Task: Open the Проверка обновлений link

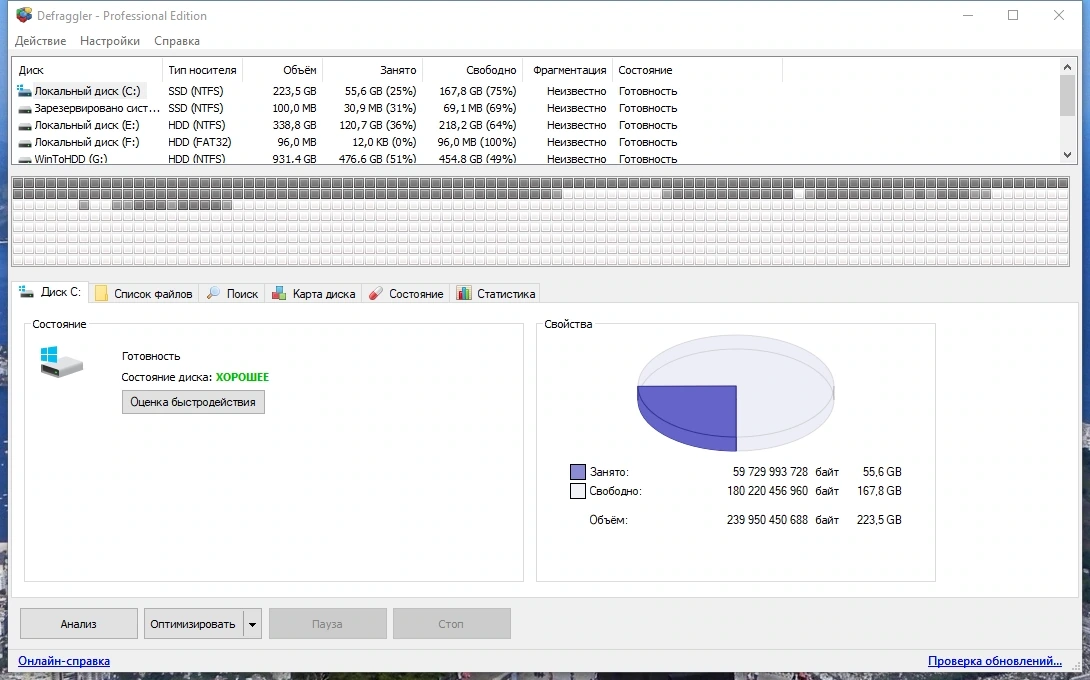Action: 995,661
